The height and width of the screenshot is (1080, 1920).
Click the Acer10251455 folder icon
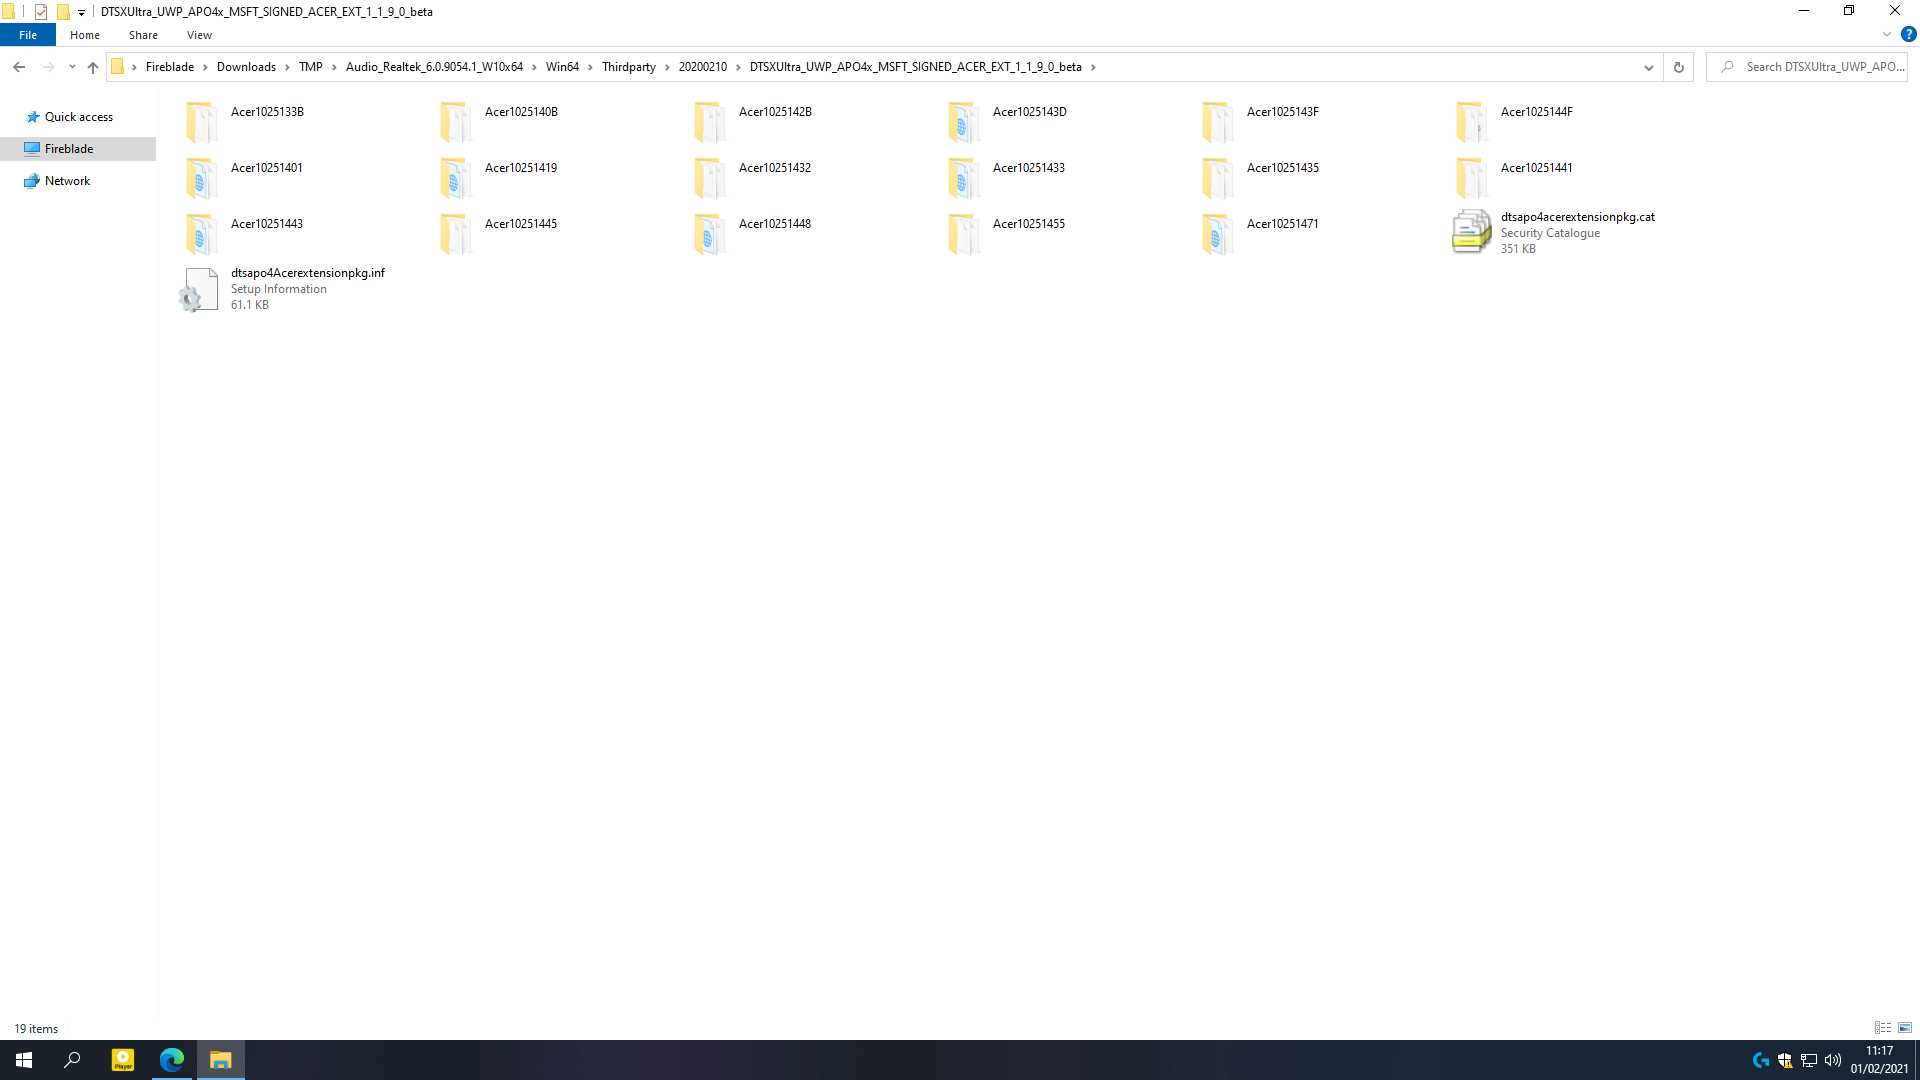click(963, 234)
